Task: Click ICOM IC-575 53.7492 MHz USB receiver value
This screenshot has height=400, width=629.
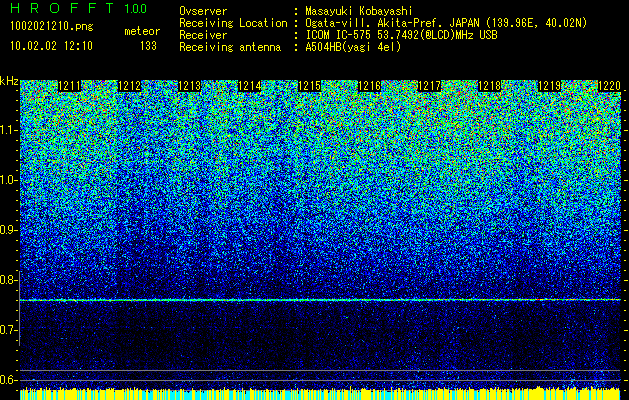Action: 402,35
